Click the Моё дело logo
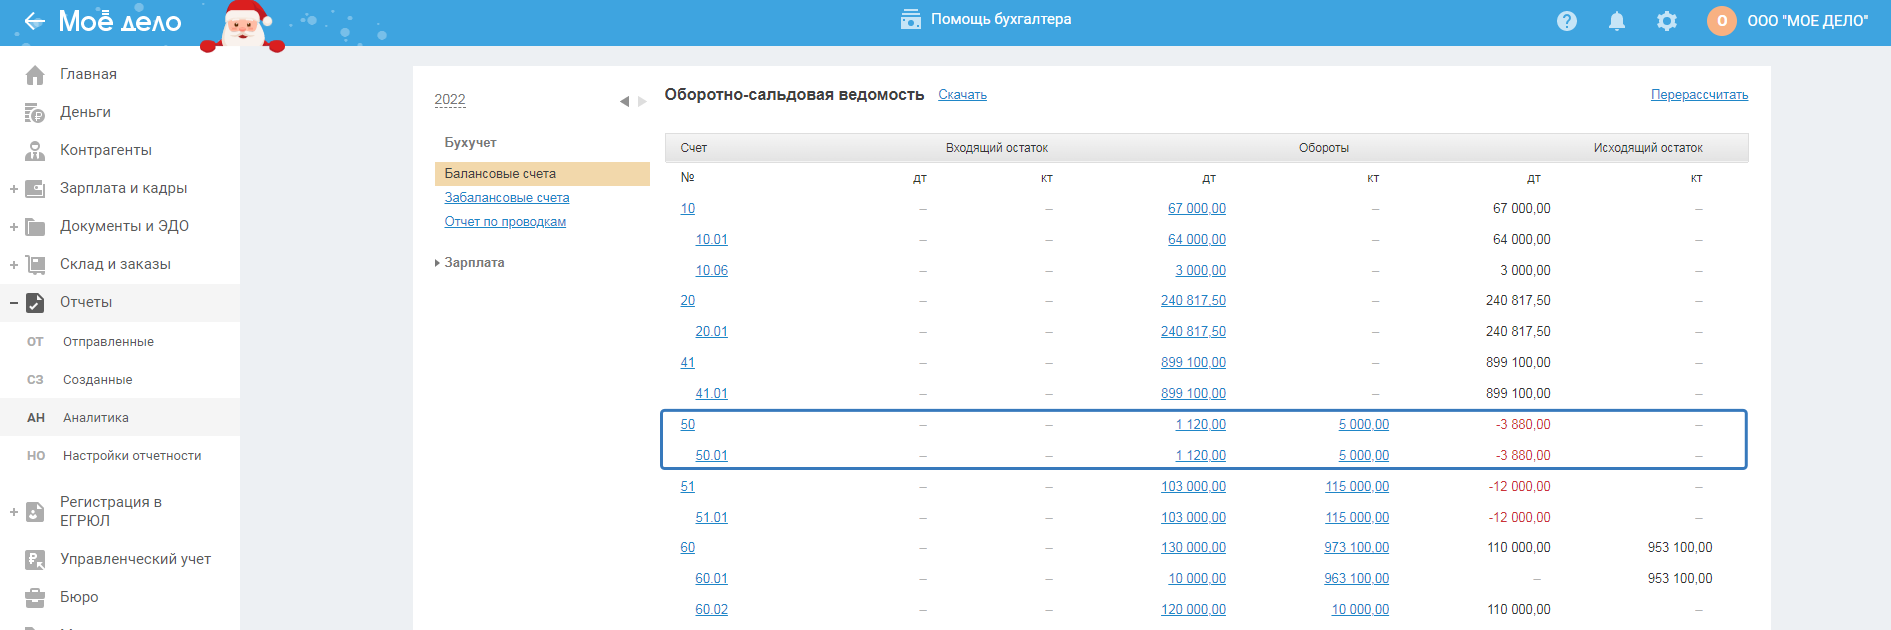 click(x=120, y=21)
